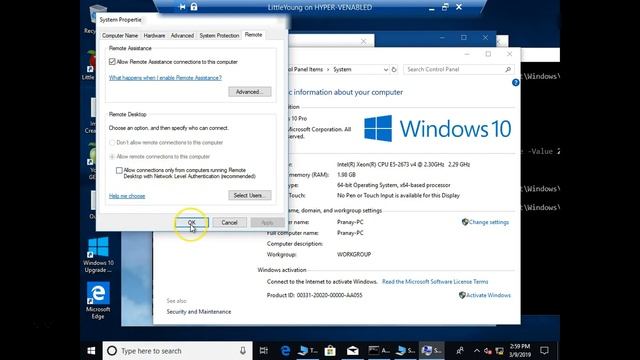This screenshot has width=640, height=360.
Task: Click taskbar clock showing 2:59 PM
Action: pos(520,351)
